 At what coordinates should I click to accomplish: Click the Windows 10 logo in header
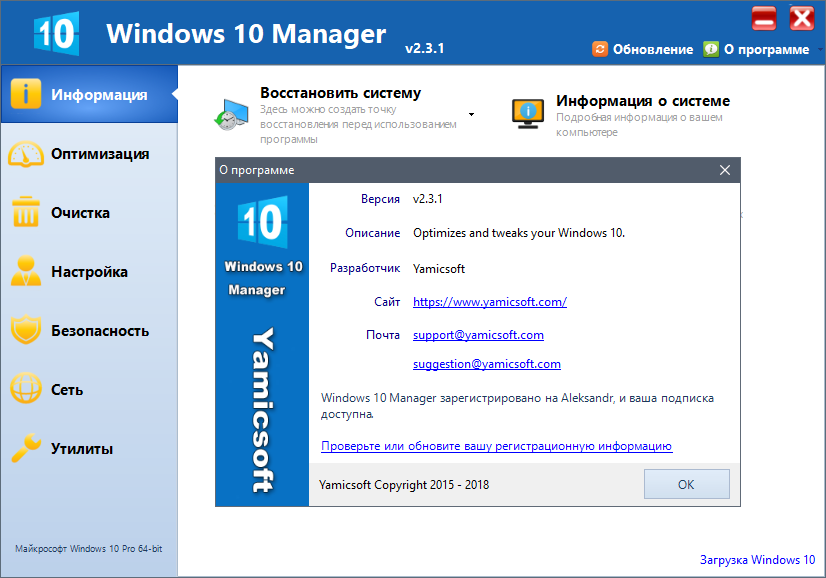[x=56, y=33]
